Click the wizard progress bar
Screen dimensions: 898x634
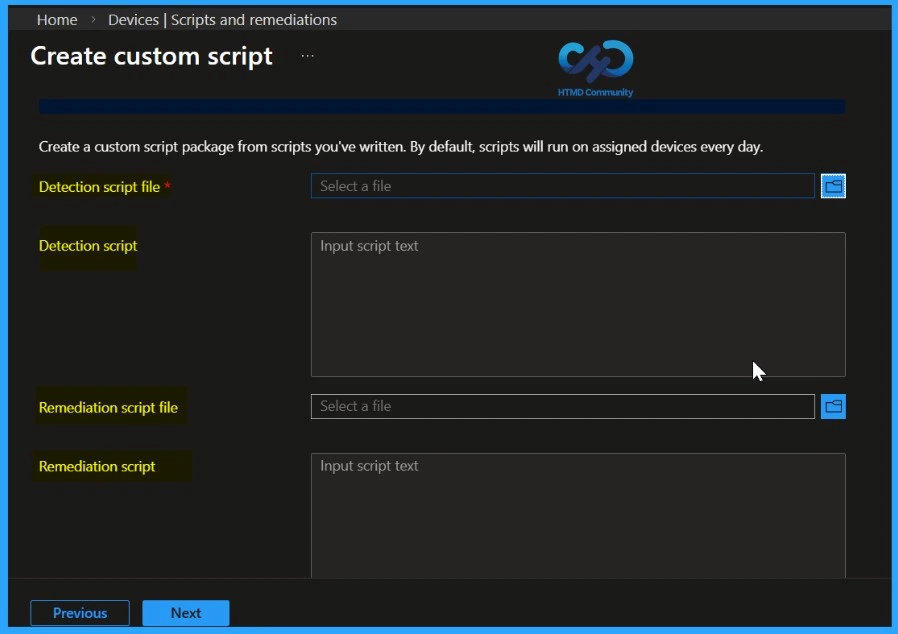coord(442,106)
